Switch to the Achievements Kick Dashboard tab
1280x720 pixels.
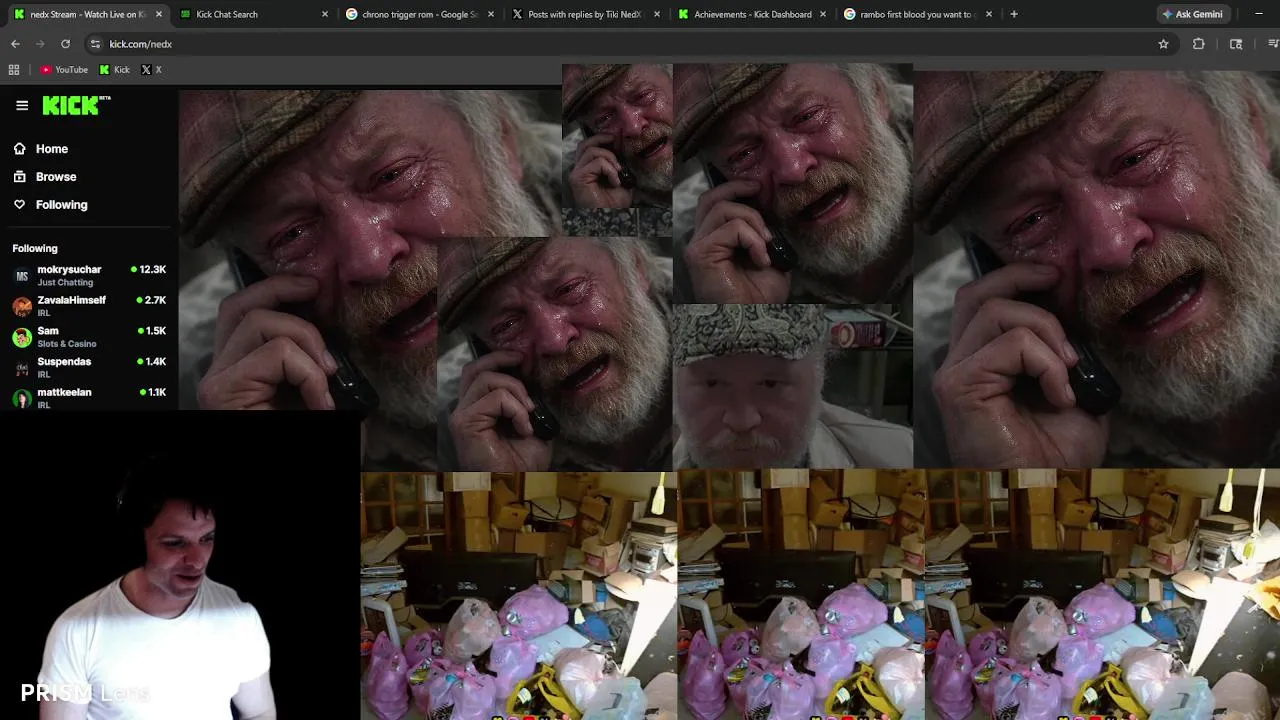point(752,14)
